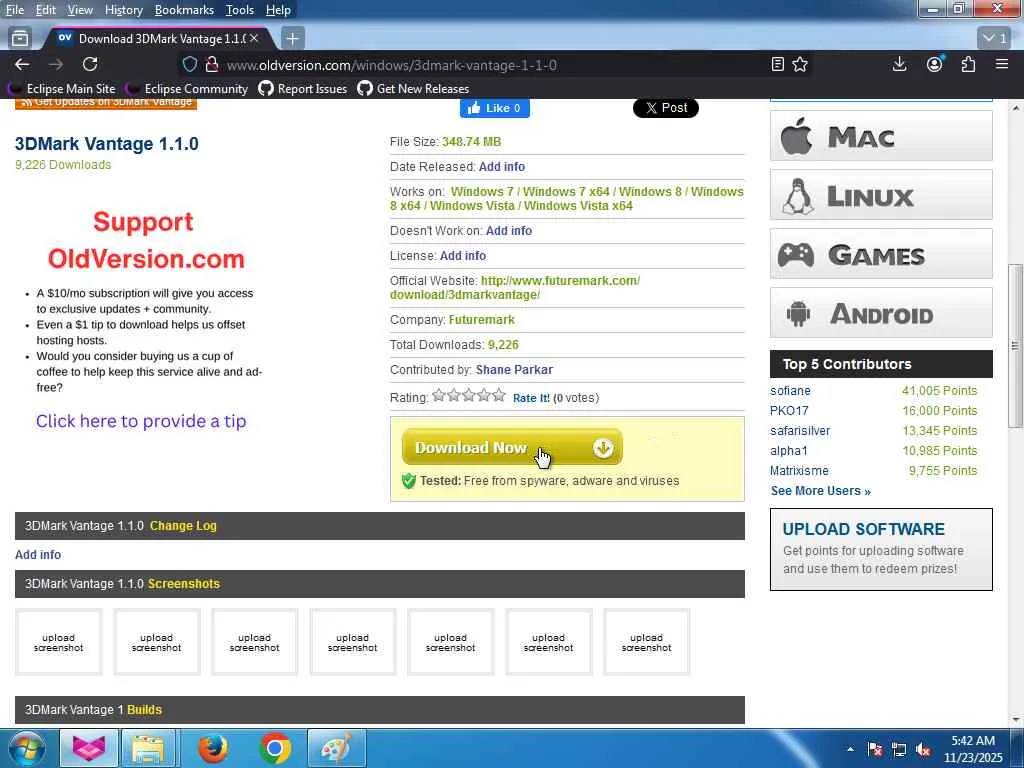The width and height of the screenshot is (1024, 768).
Task: Click the address bar URL field
Action: pyautogui.click(x=493, y=65)
